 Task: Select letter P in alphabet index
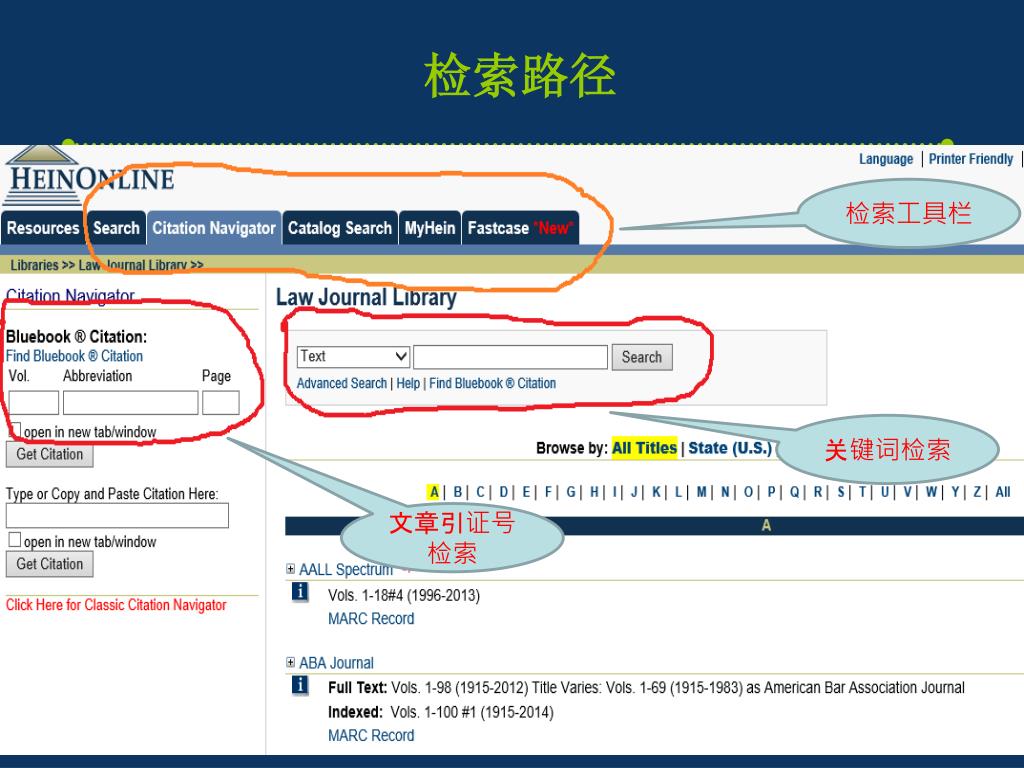pyautogui.click(x=771, y=492)
